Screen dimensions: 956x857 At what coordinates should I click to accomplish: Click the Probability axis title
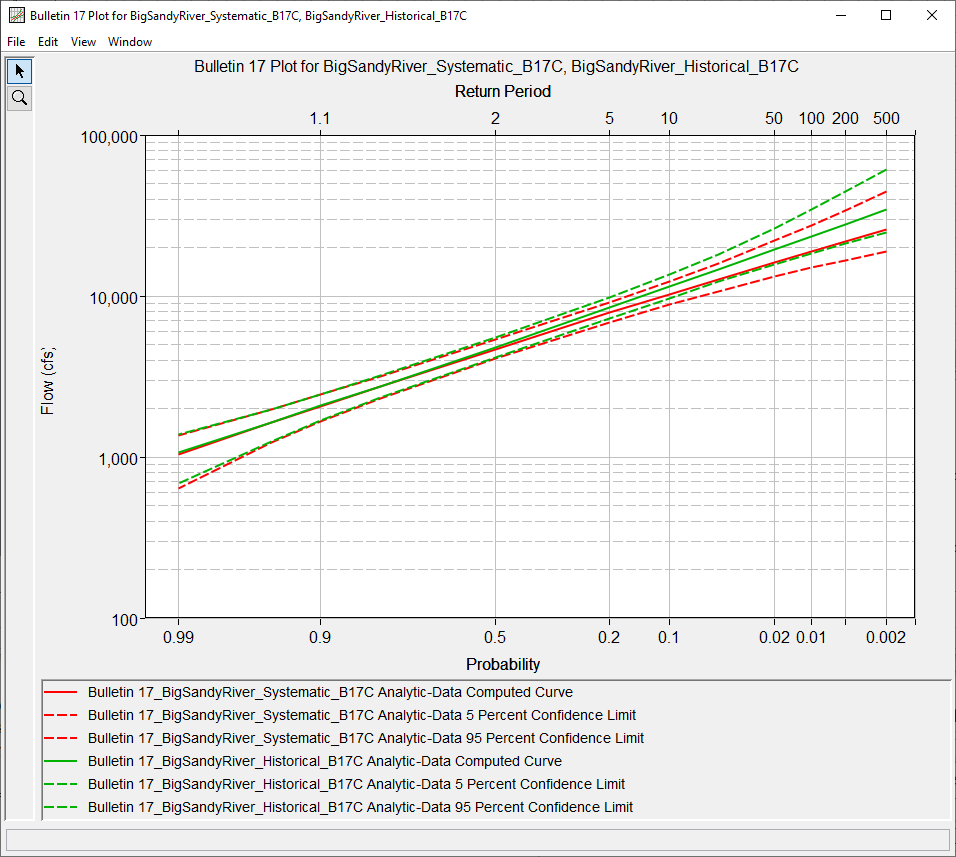click(x=503, y=664)
